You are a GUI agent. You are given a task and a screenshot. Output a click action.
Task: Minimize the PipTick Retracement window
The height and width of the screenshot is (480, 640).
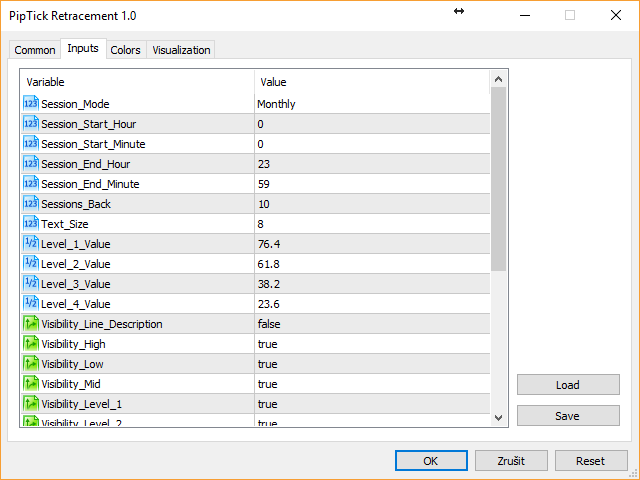click(x=525, y=16)
